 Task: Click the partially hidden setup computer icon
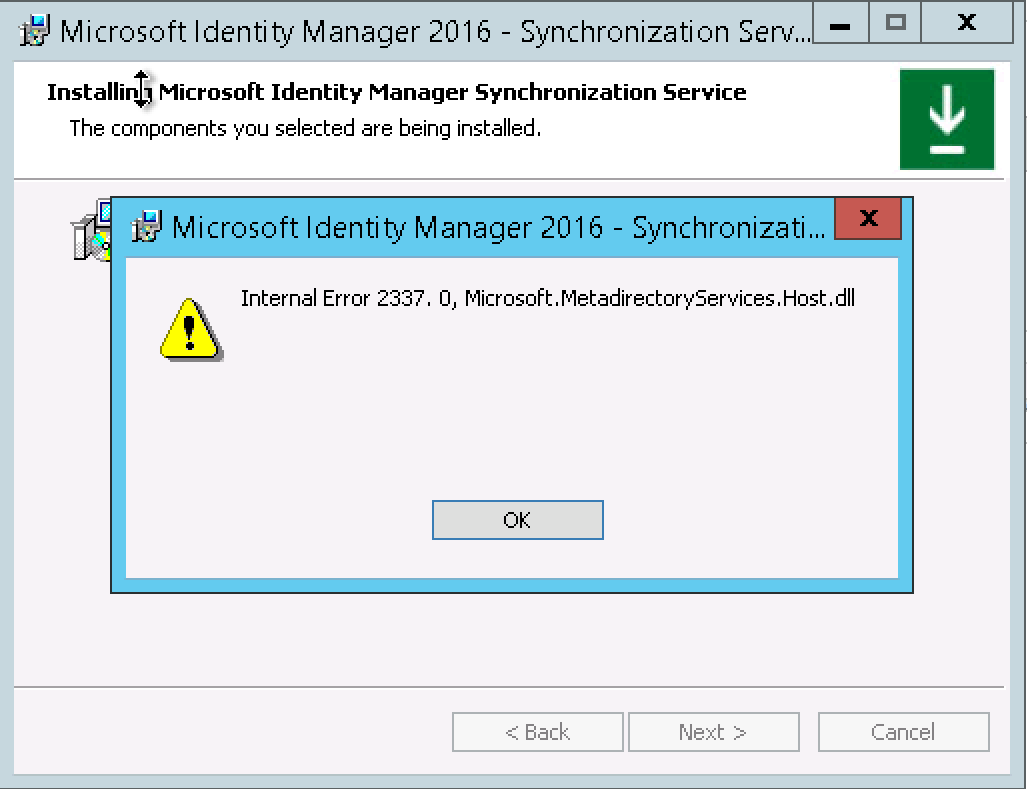91,230
